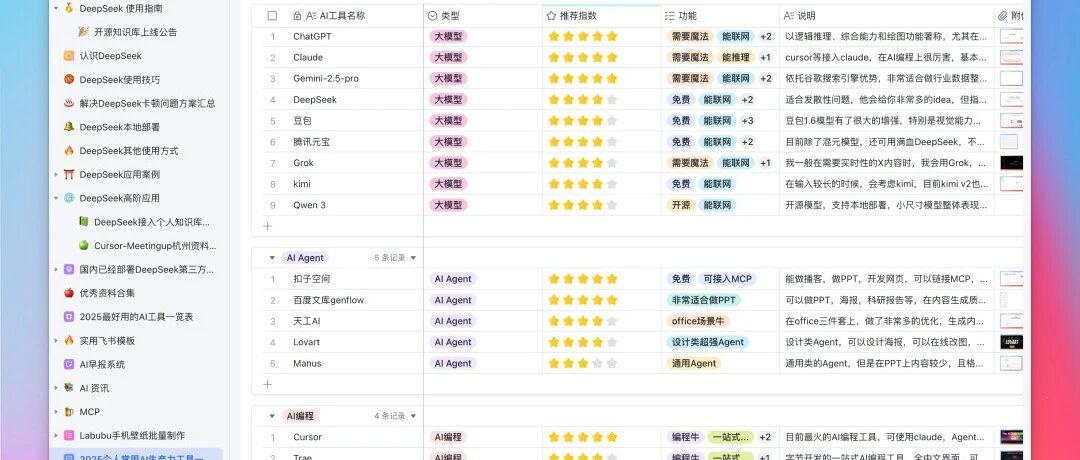Click the orange page icon of 认识DeepSeek

[69, 56]
